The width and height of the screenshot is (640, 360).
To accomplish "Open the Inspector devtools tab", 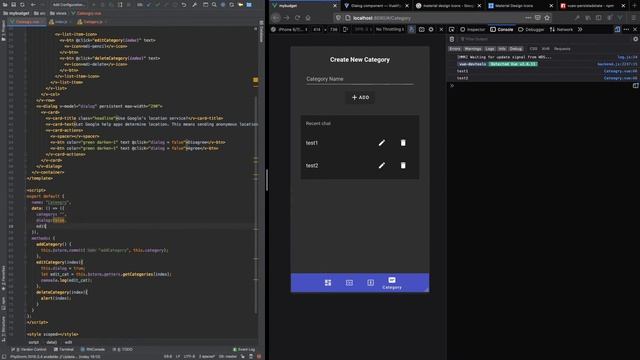I will [473, 29].
